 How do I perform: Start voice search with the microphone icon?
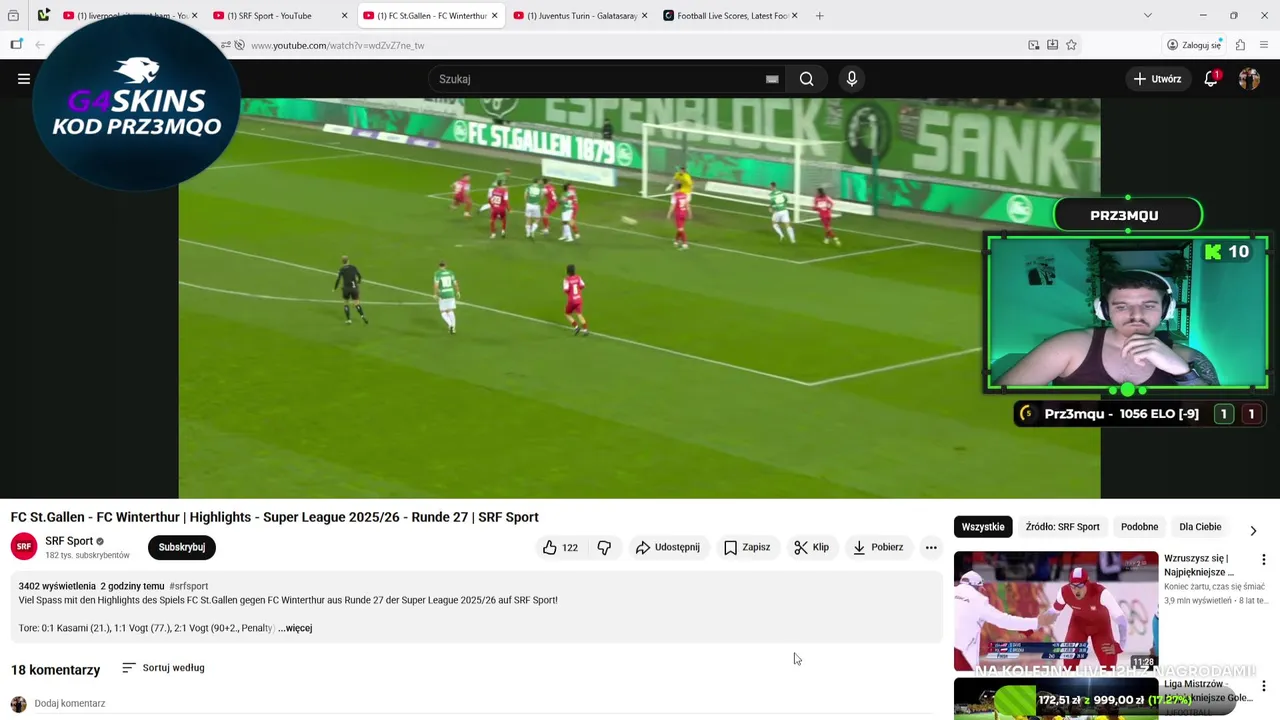point(851,79)
